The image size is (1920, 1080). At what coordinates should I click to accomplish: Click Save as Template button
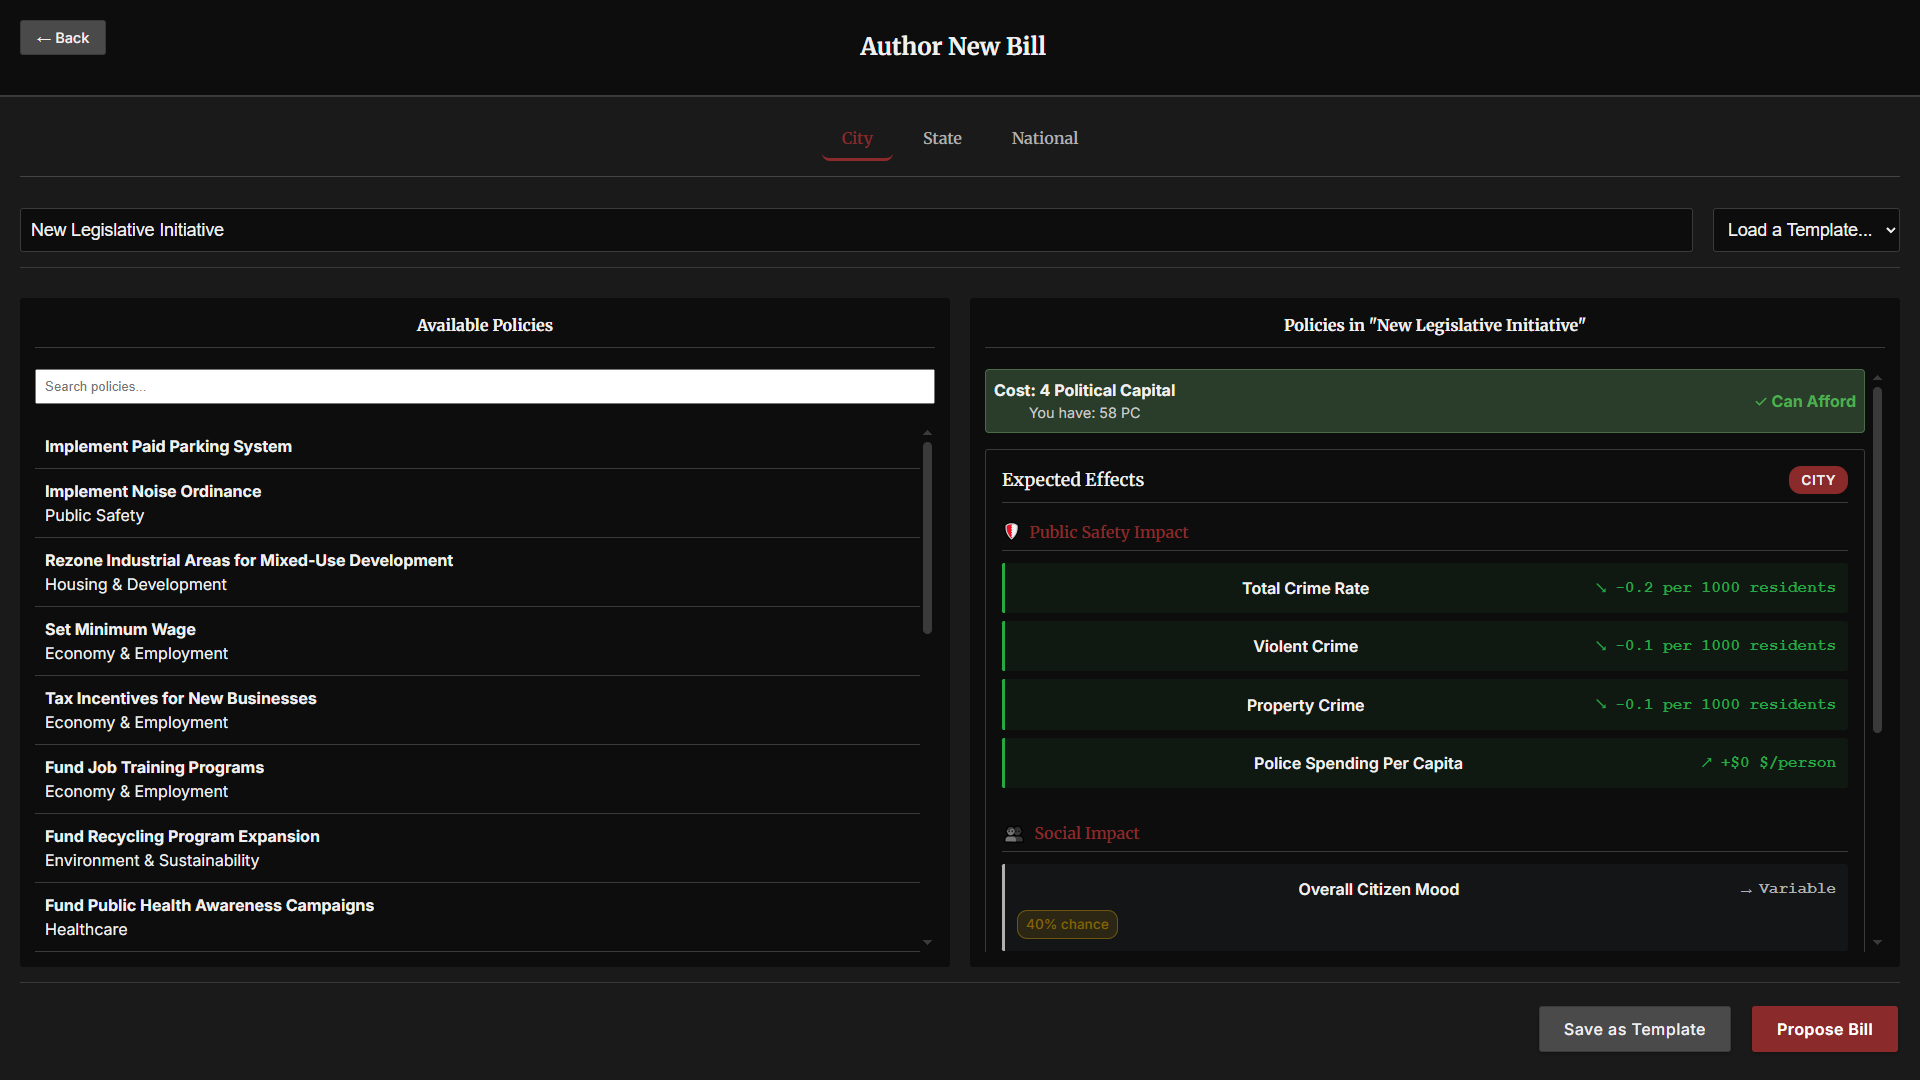point(1634,1029)
